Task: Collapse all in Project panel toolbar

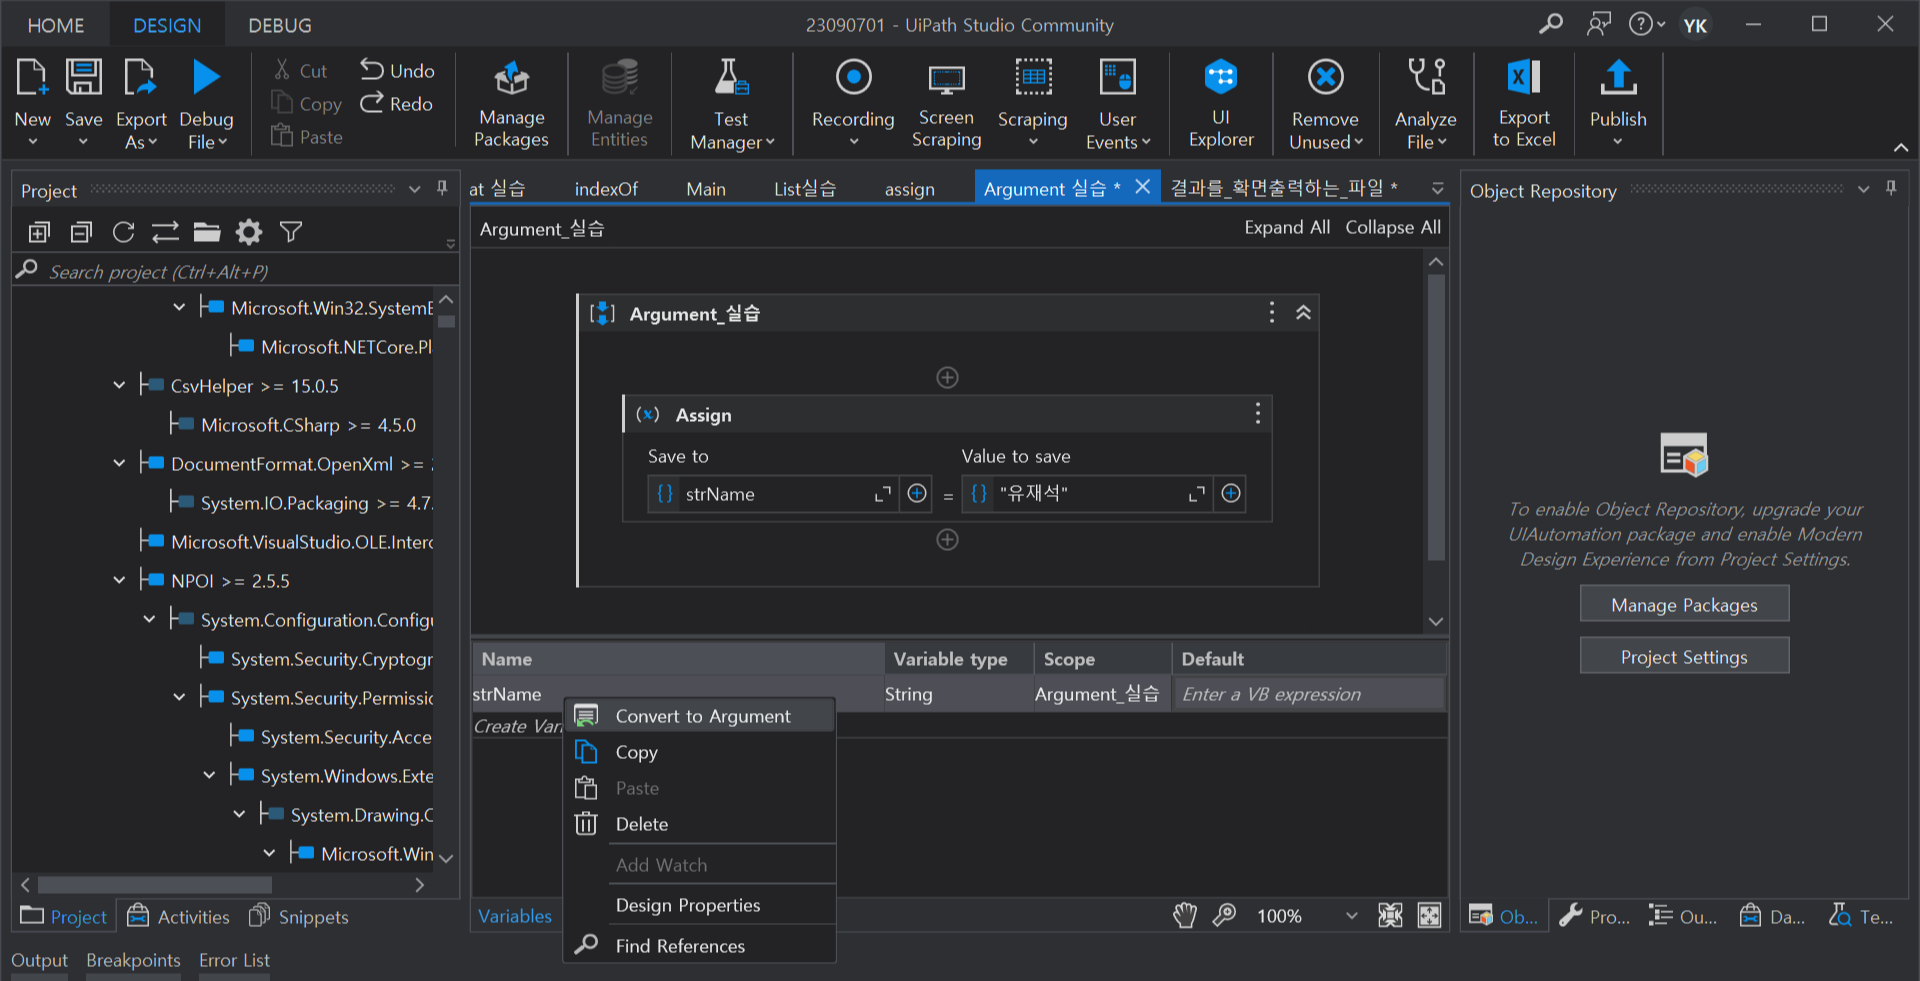Action: [x=81, y=232]
